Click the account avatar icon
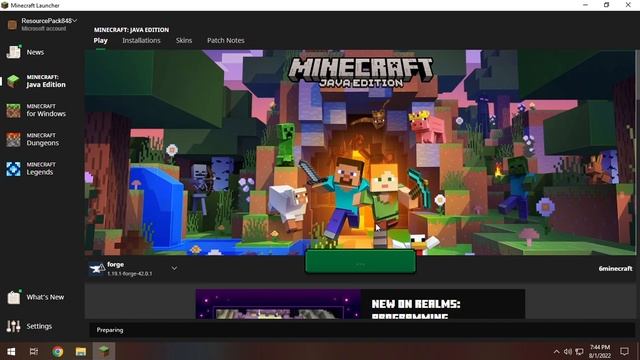Screen dimensions: 640x360 coord(12,24)
